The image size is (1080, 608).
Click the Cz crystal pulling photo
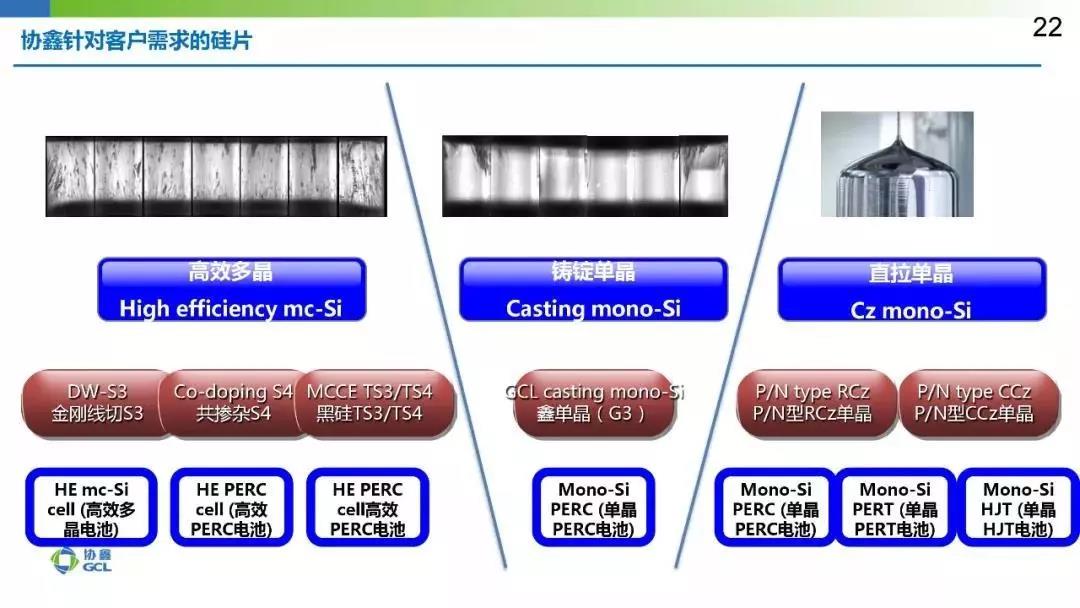pyautogui.click(x=897, y=164)
